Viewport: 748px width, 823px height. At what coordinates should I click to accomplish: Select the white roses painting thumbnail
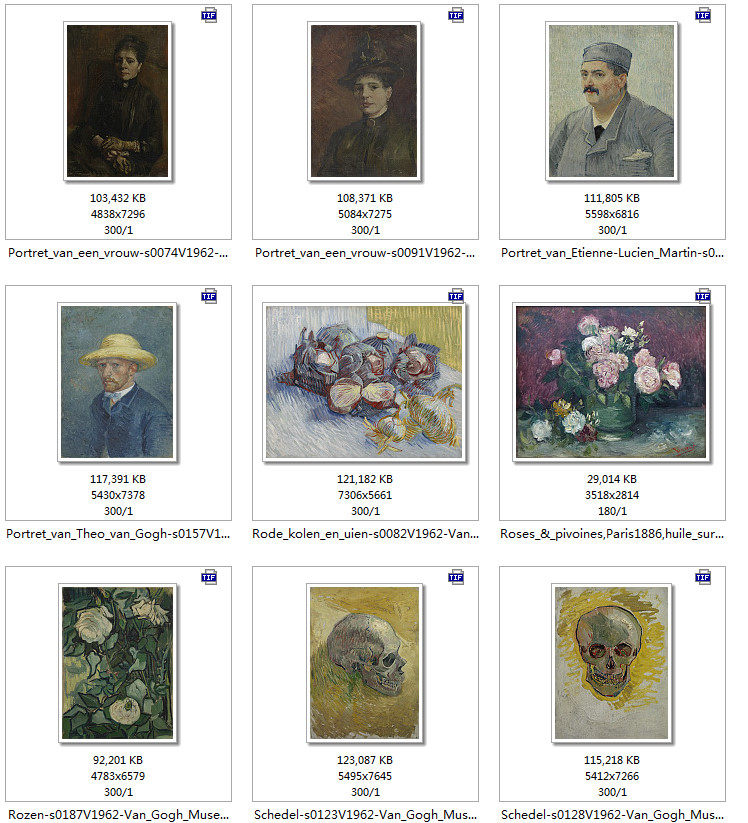click(x=118, y=663)
